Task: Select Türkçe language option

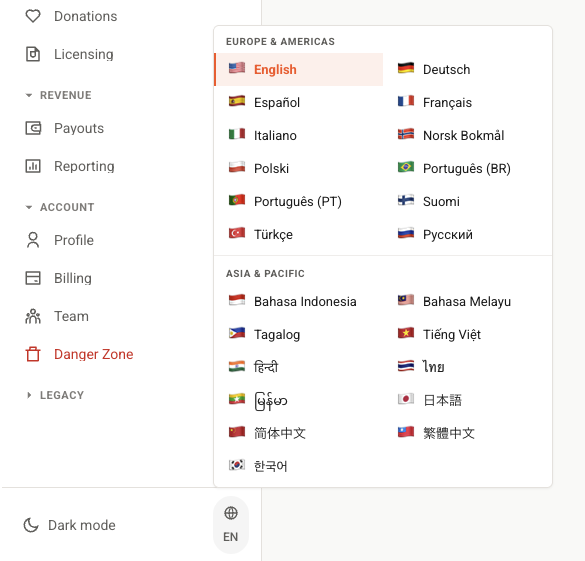Action: coord(298,234)
